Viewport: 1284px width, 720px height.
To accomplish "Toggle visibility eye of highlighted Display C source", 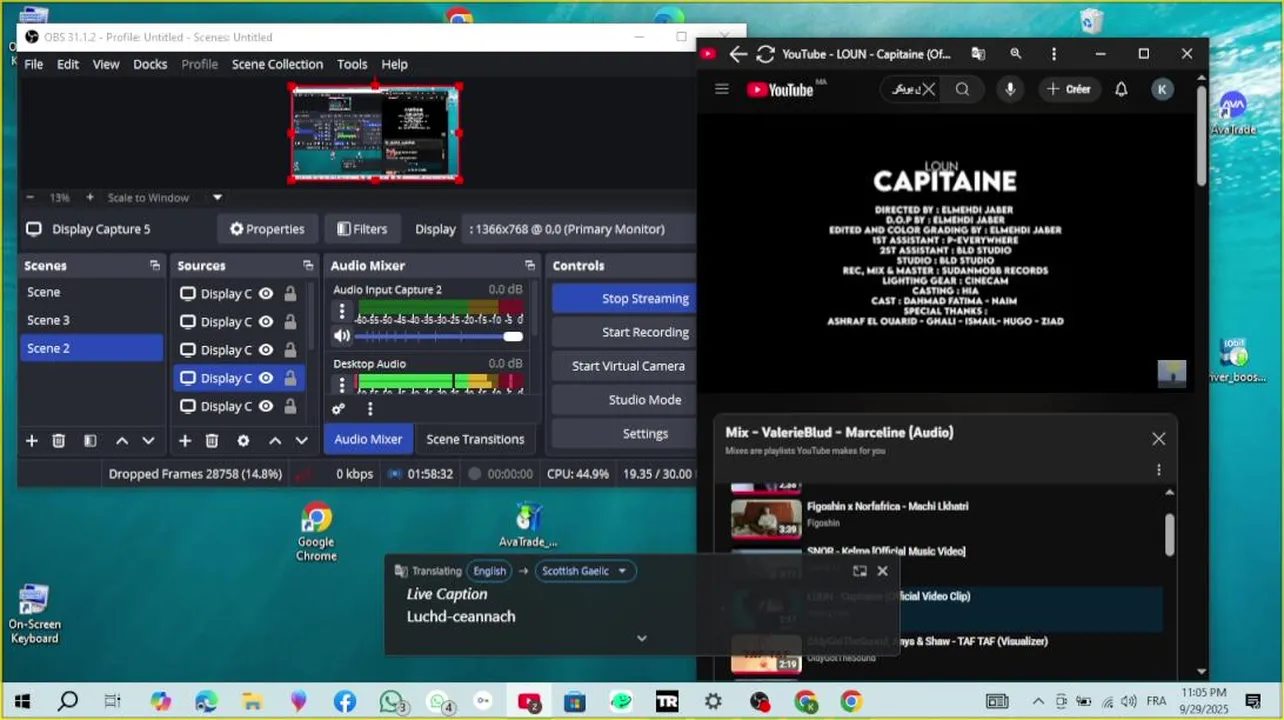I will tap(266, 378).
